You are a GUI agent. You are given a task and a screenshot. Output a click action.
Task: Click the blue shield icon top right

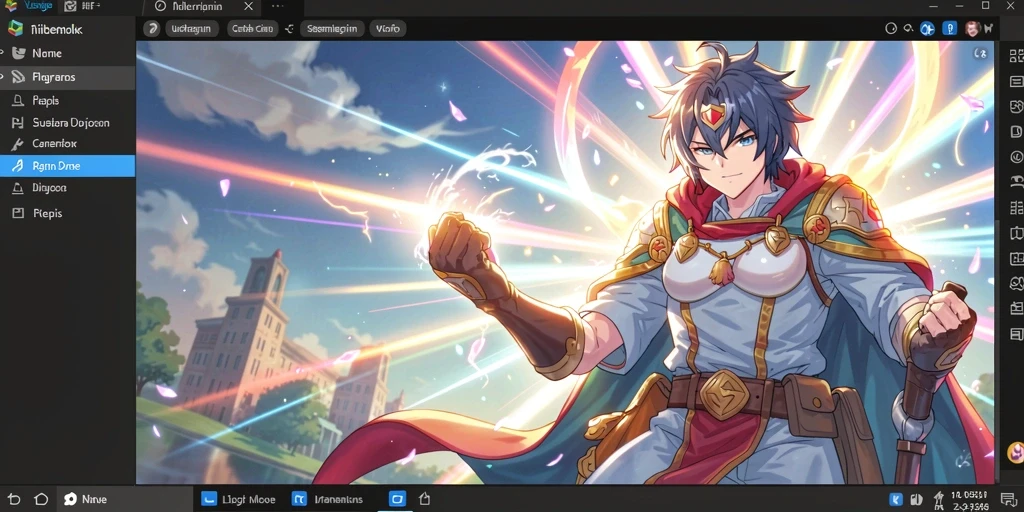tap(950, 29)
